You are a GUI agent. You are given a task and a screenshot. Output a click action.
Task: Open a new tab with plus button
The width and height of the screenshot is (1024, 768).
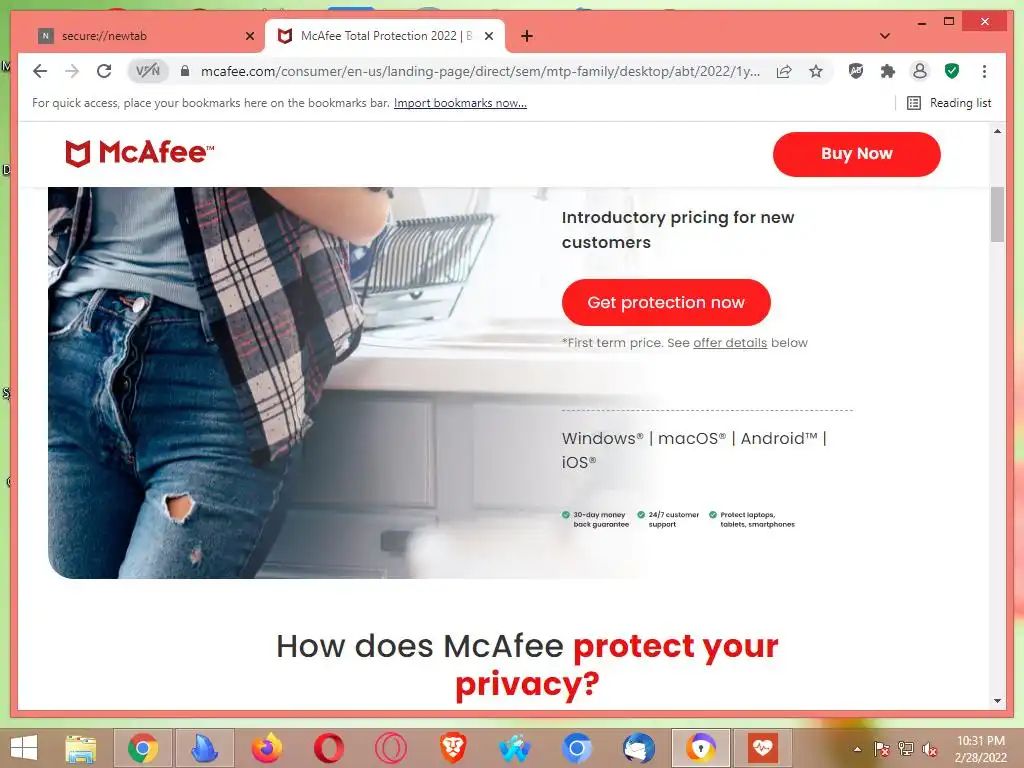pyautogui.click(x=527, y=36)
